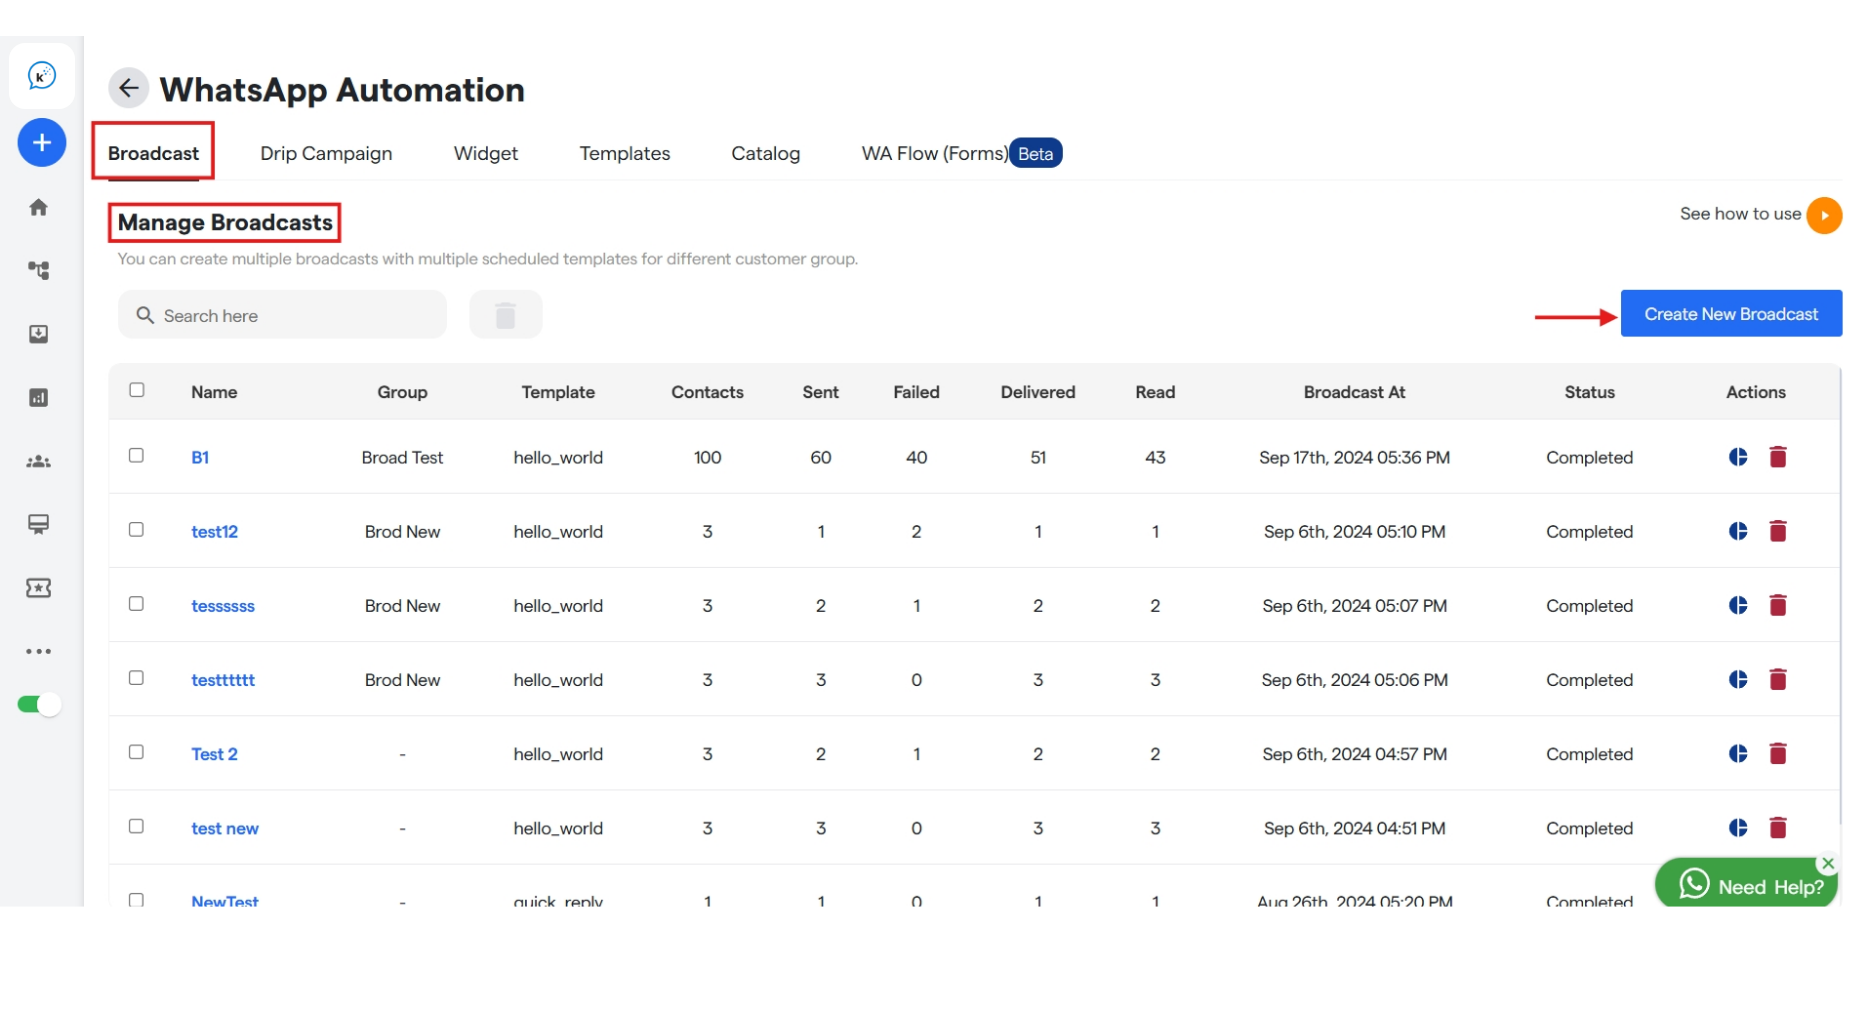Open the Catalog tab
This screenshot has width=1866, height=1020.
point(766,153)
